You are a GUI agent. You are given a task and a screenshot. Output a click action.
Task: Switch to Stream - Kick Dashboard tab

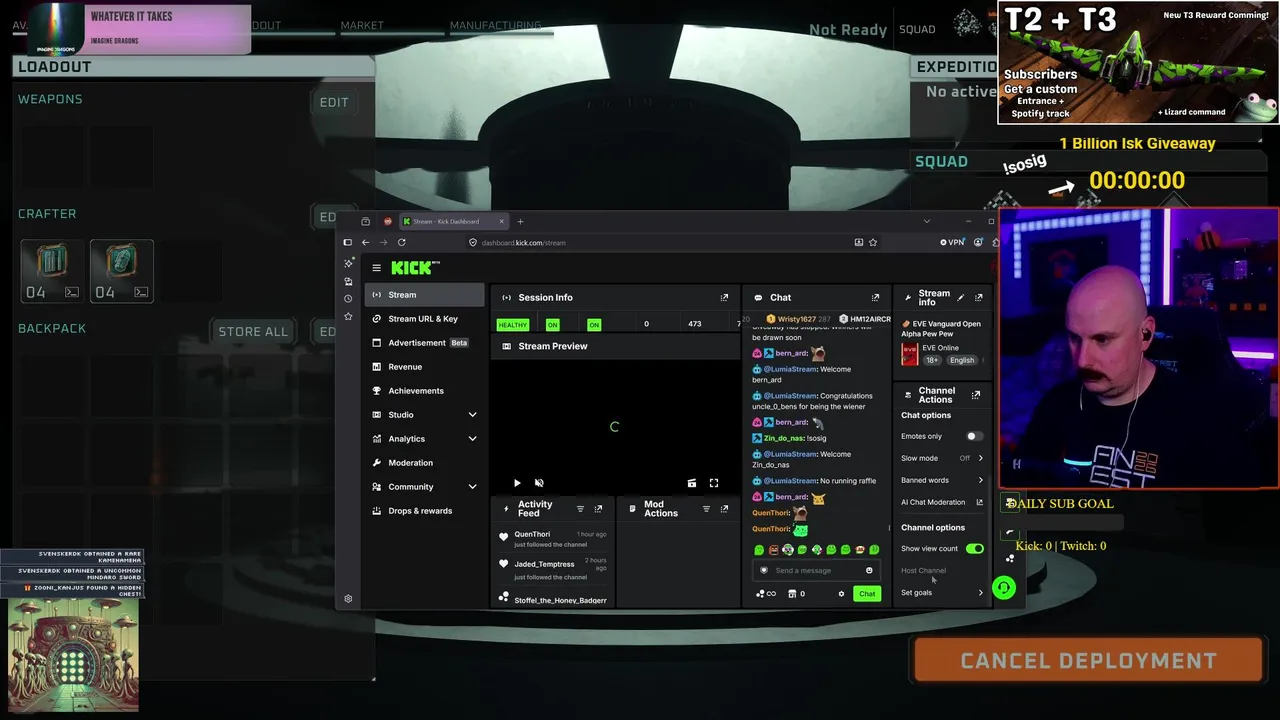pyautogui.click(x=455, y=221)
